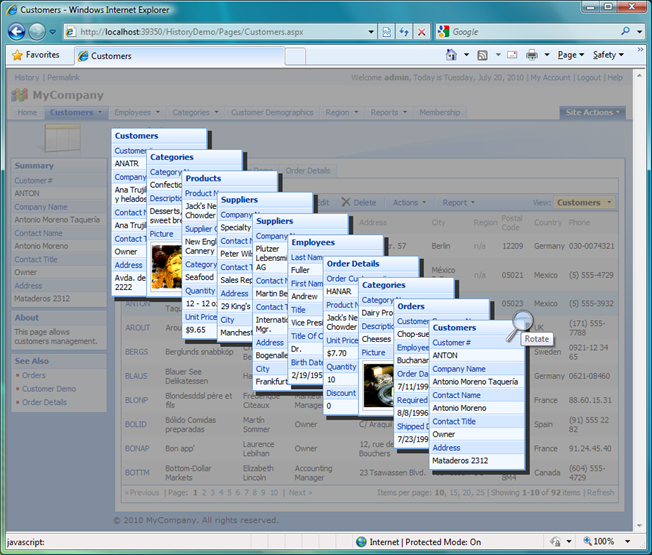652x555 pixels.
Task: Expand command bar overflow chevron
Action: tap(640, 49)
